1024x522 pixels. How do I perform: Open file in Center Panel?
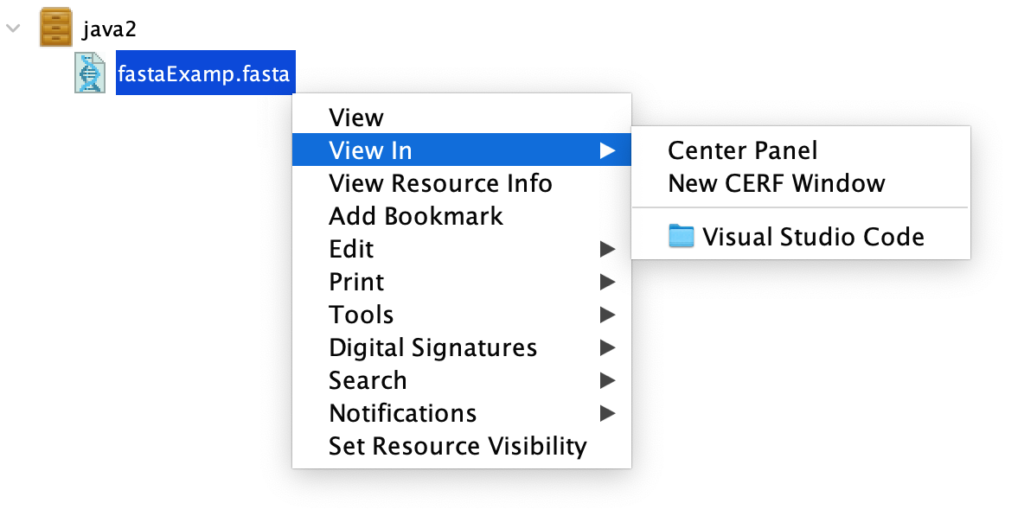pos(742,151)
